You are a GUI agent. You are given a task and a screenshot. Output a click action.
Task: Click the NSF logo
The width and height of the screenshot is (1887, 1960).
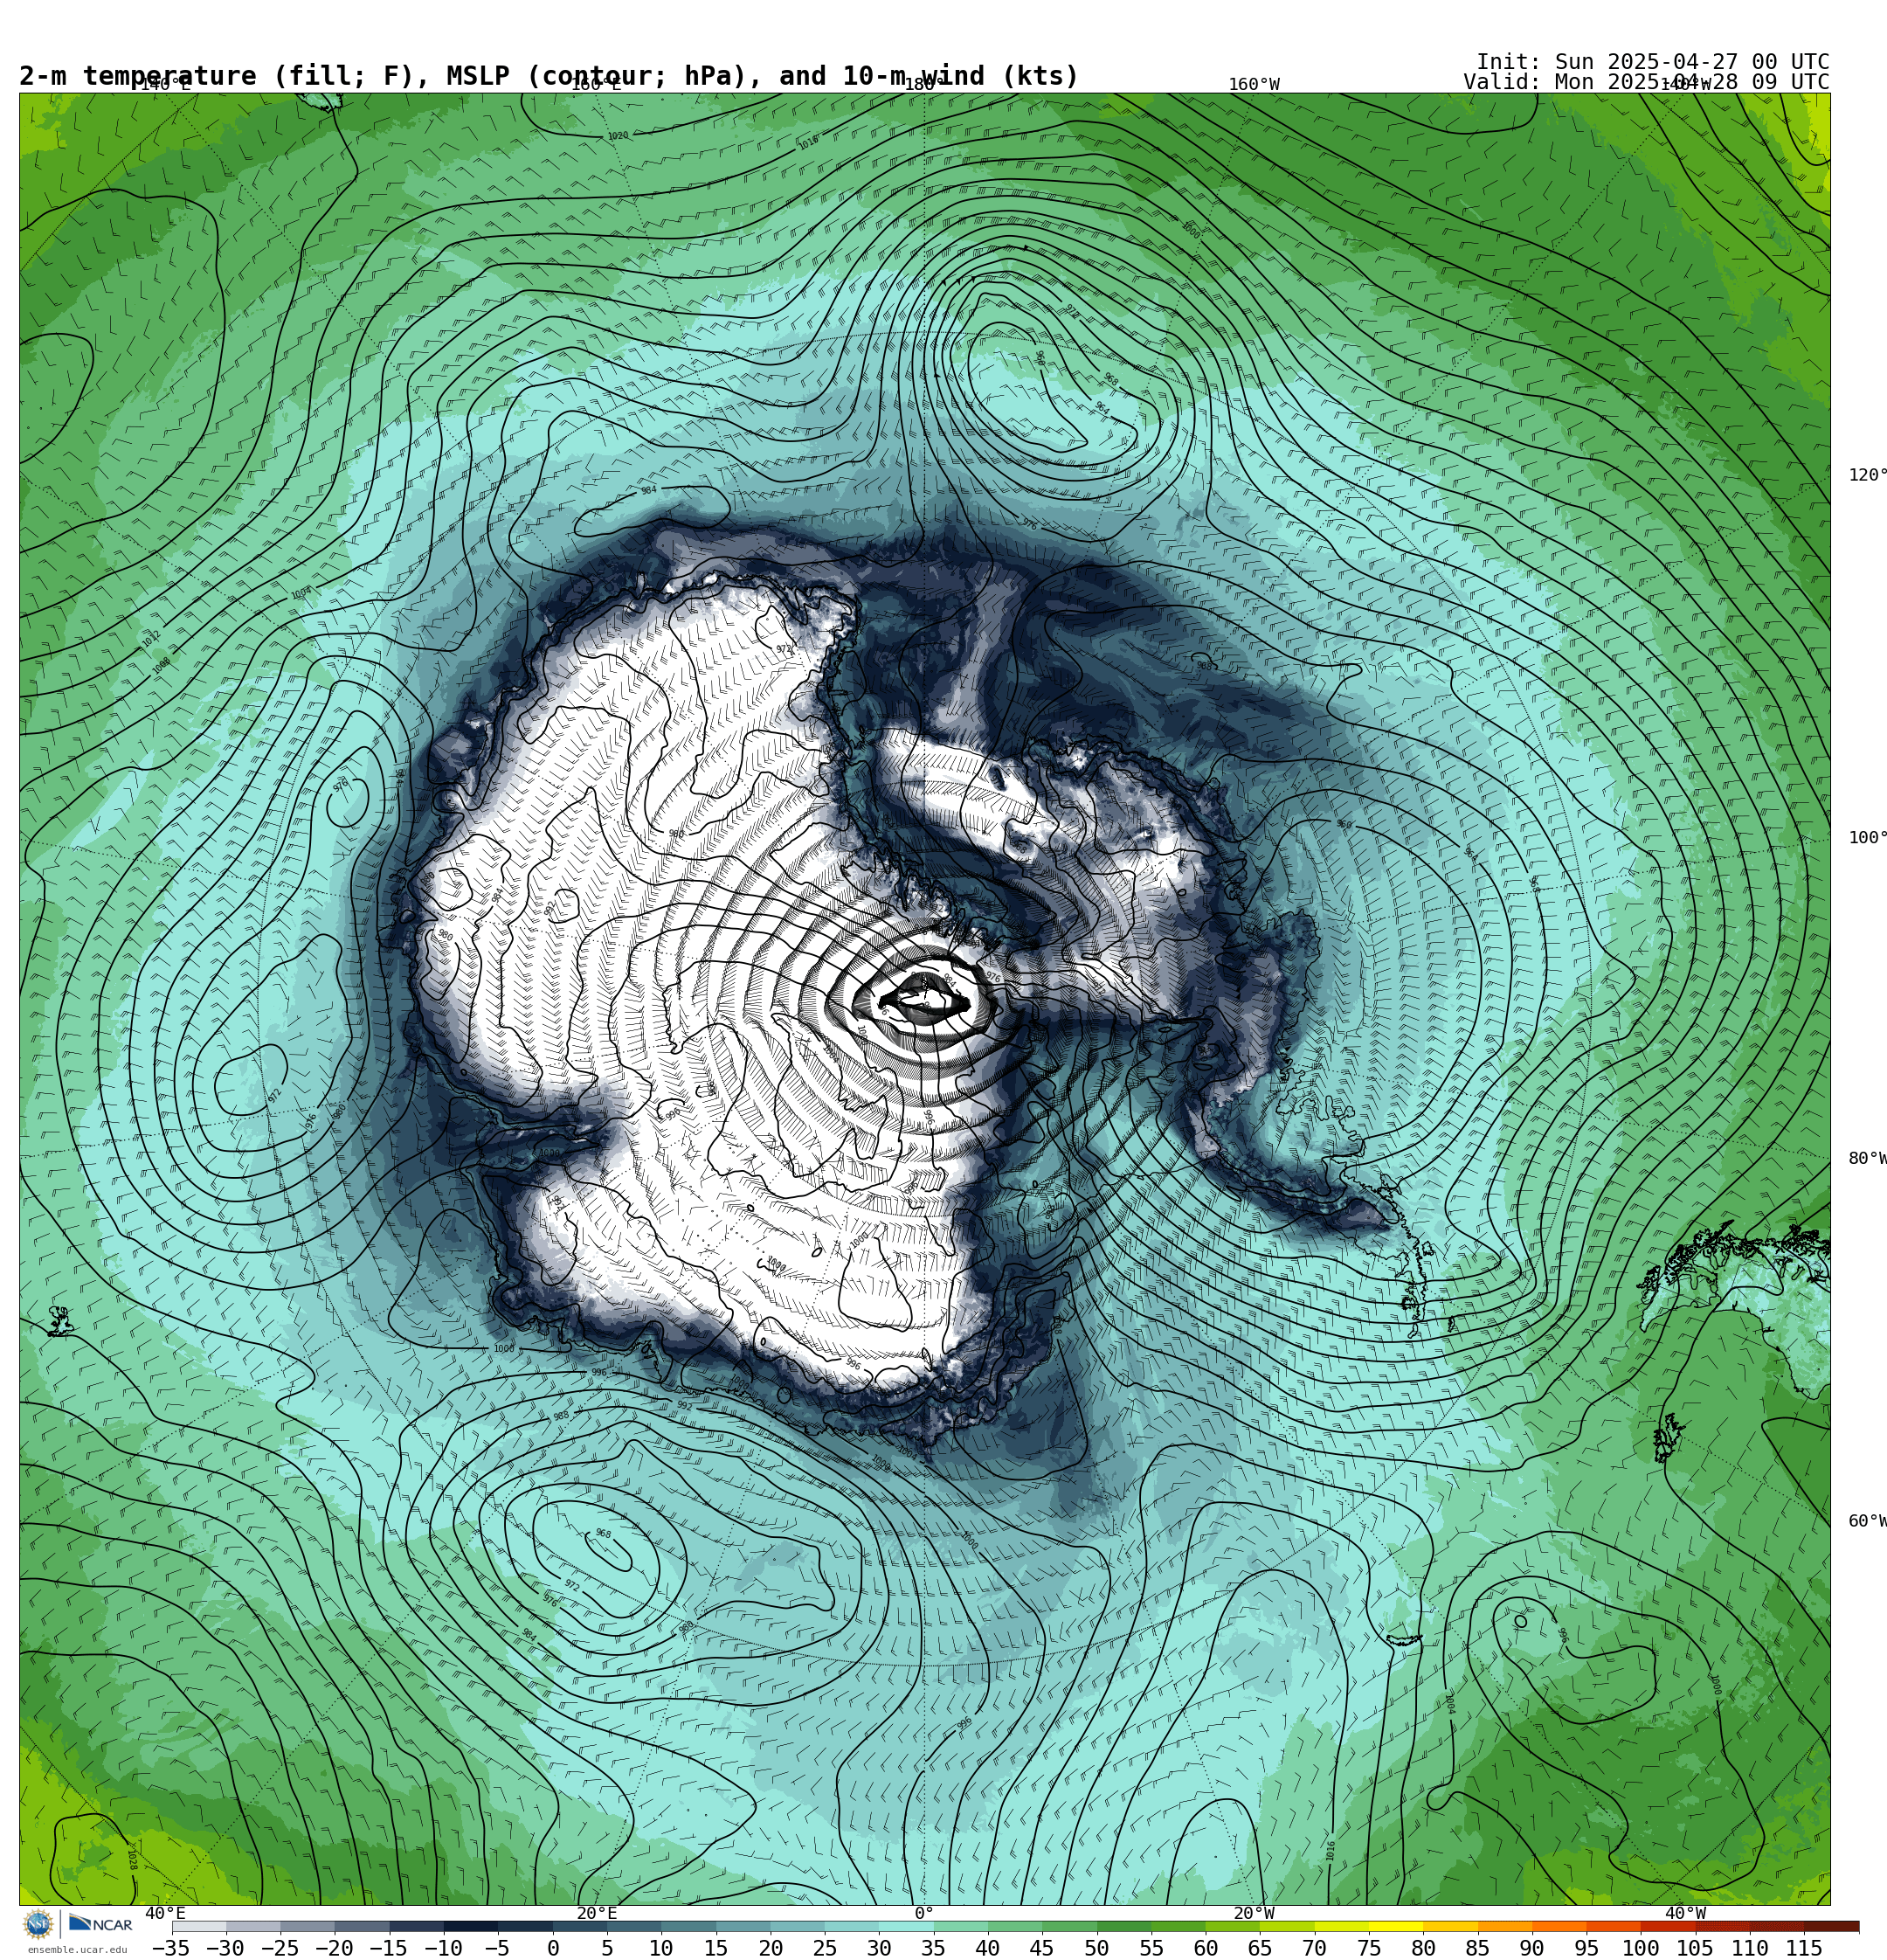pos(39,1924)
